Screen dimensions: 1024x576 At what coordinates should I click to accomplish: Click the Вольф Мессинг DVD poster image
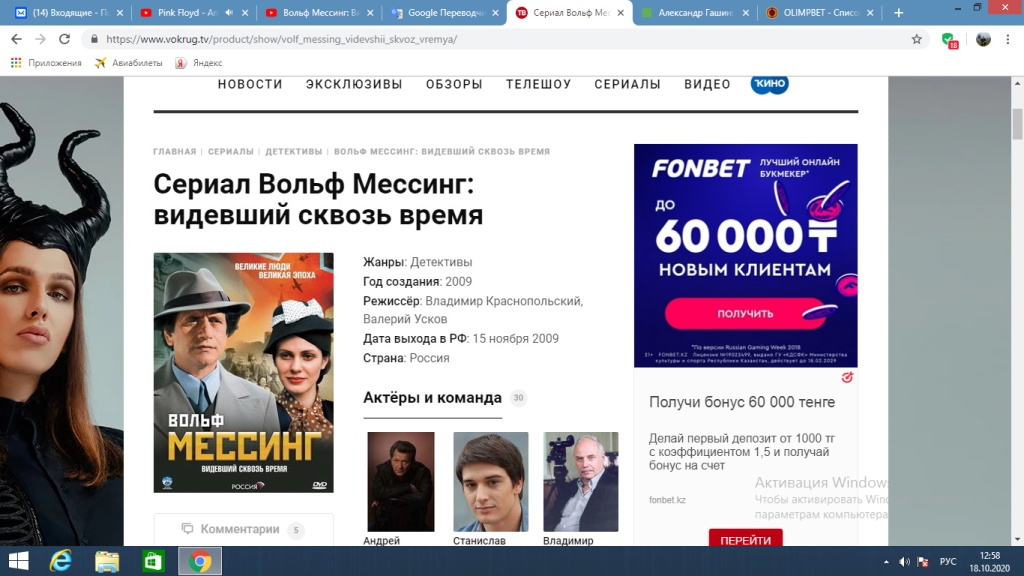pyautogui.click(x=244, y=372)
